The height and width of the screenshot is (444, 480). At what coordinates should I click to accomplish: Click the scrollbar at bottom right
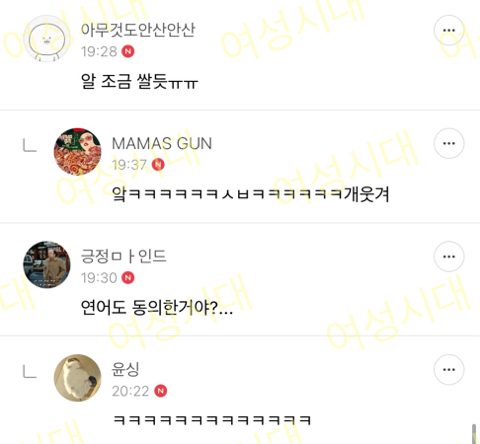[x=474, y=434]
